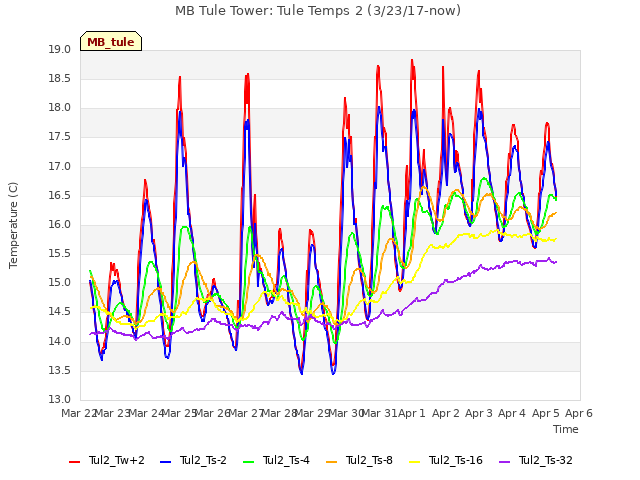Click the Time axis label
The height and width of the screenshot is (480, 640).
tap(566, 429)
